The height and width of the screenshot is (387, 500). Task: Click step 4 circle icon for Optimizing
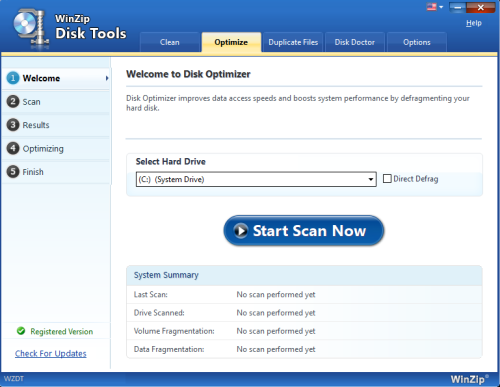(x=13, y=148)
